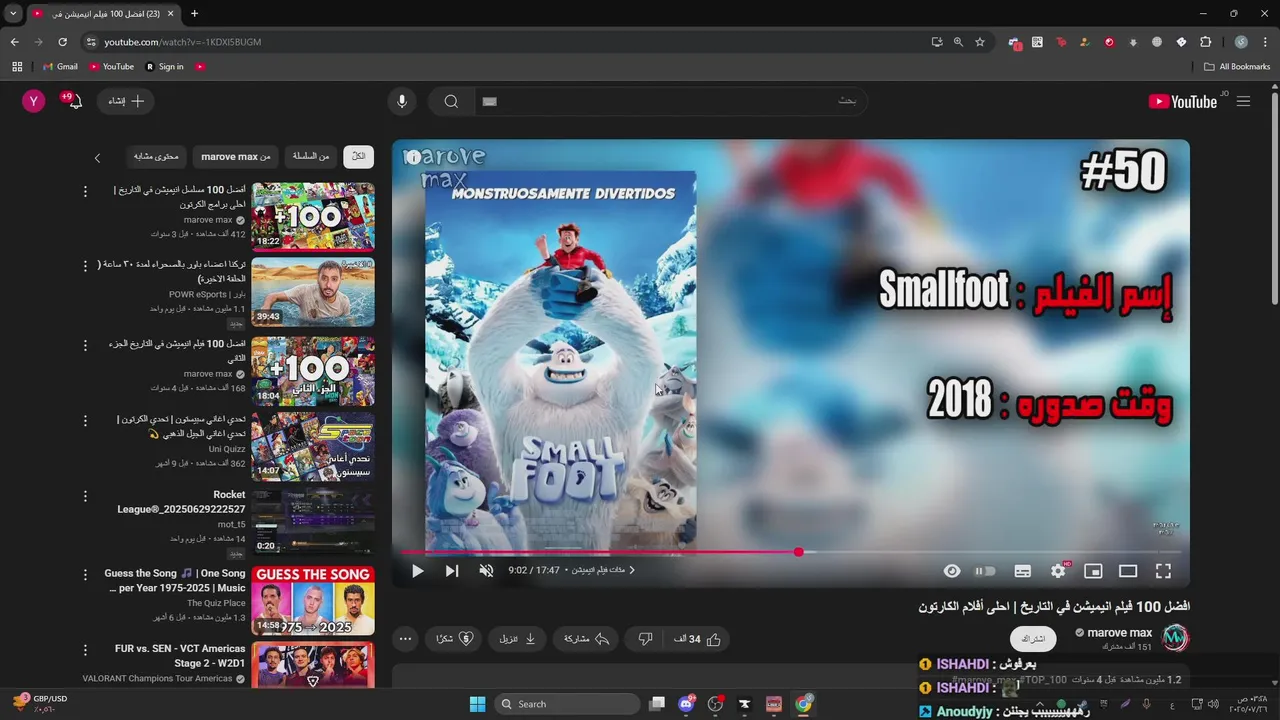Screen dimensions: 1280x720
Task: Skip to next video in player
Action: (x=452, y=571)
